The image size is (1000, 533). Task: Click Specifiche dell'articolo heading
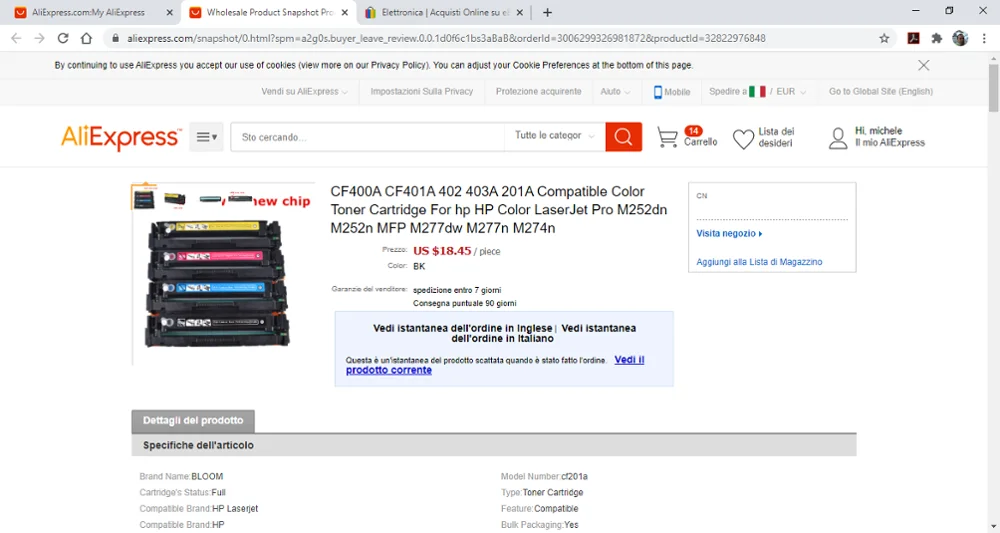pos(198,445)
